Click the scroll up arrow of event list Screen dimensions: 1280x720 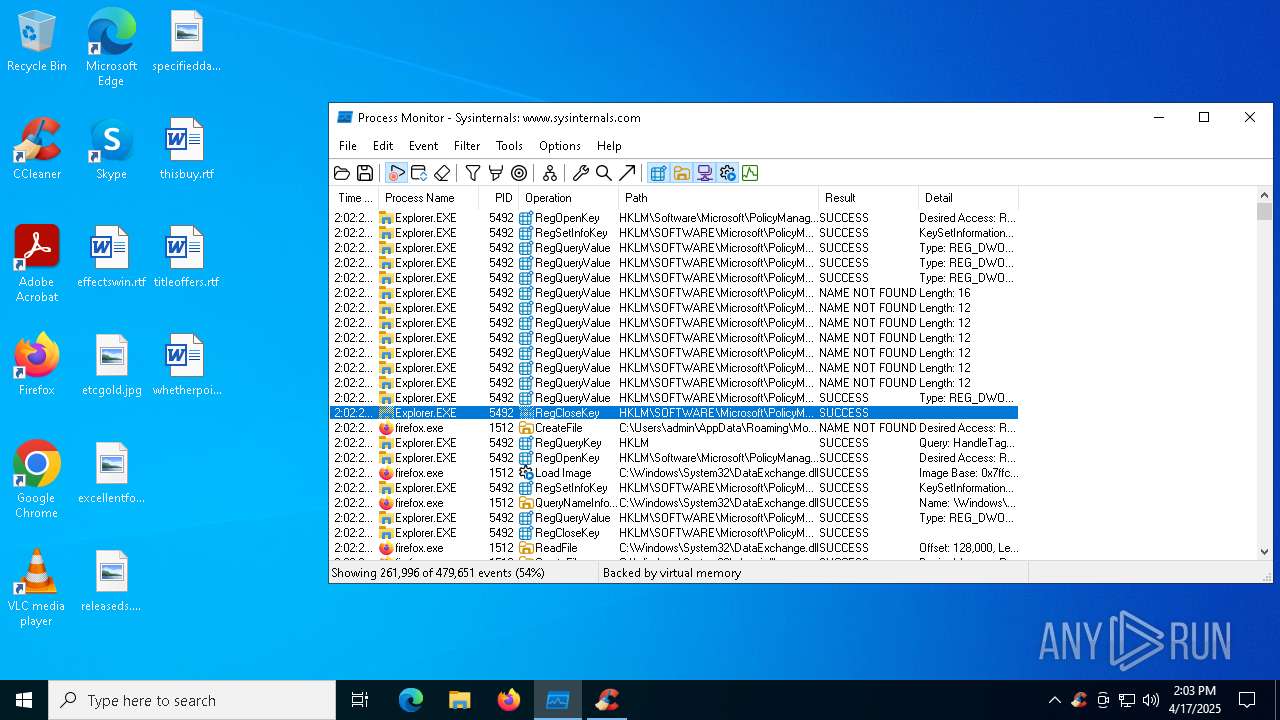(1264, 196)
